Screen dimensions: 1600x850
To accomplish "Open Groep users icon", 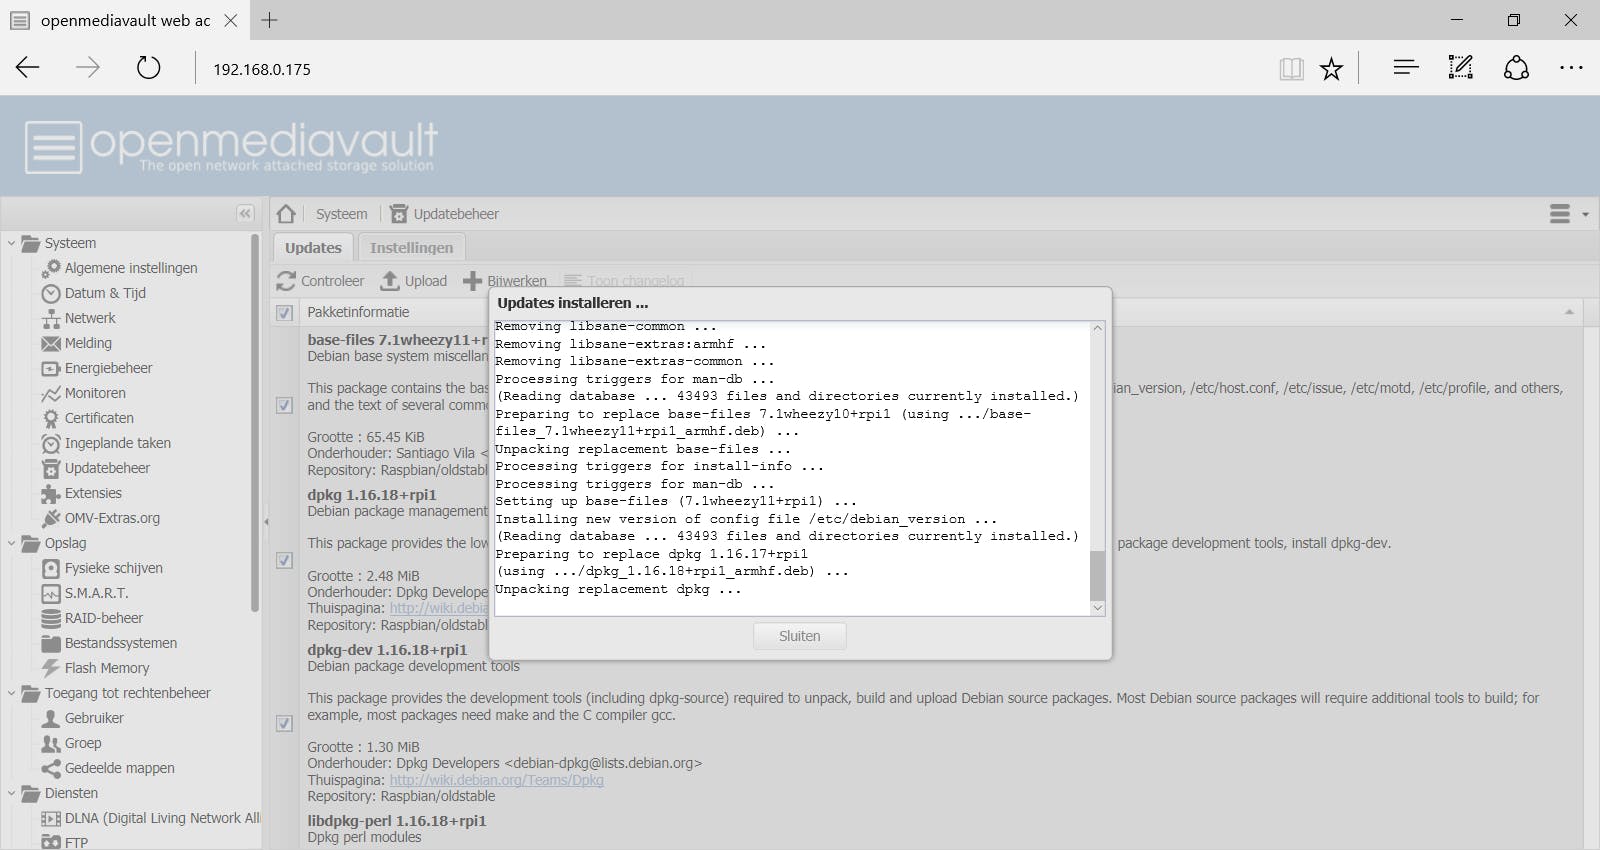I will coord(51,743).
